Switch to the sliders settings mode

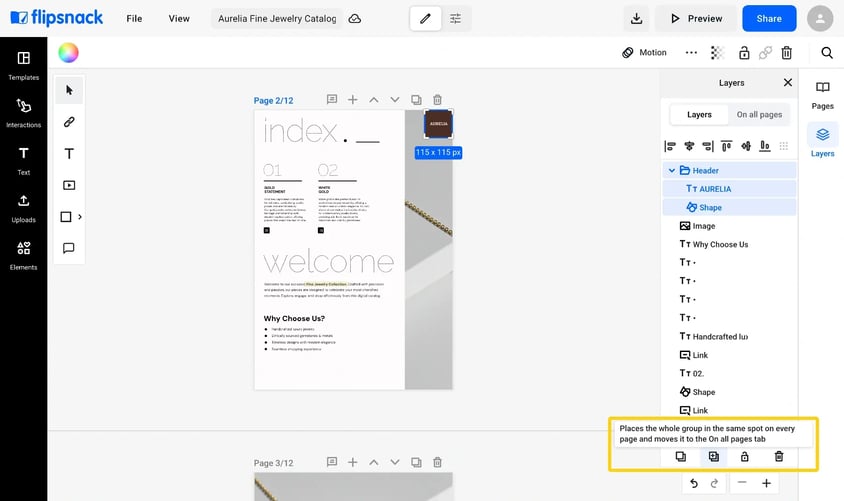455,18
